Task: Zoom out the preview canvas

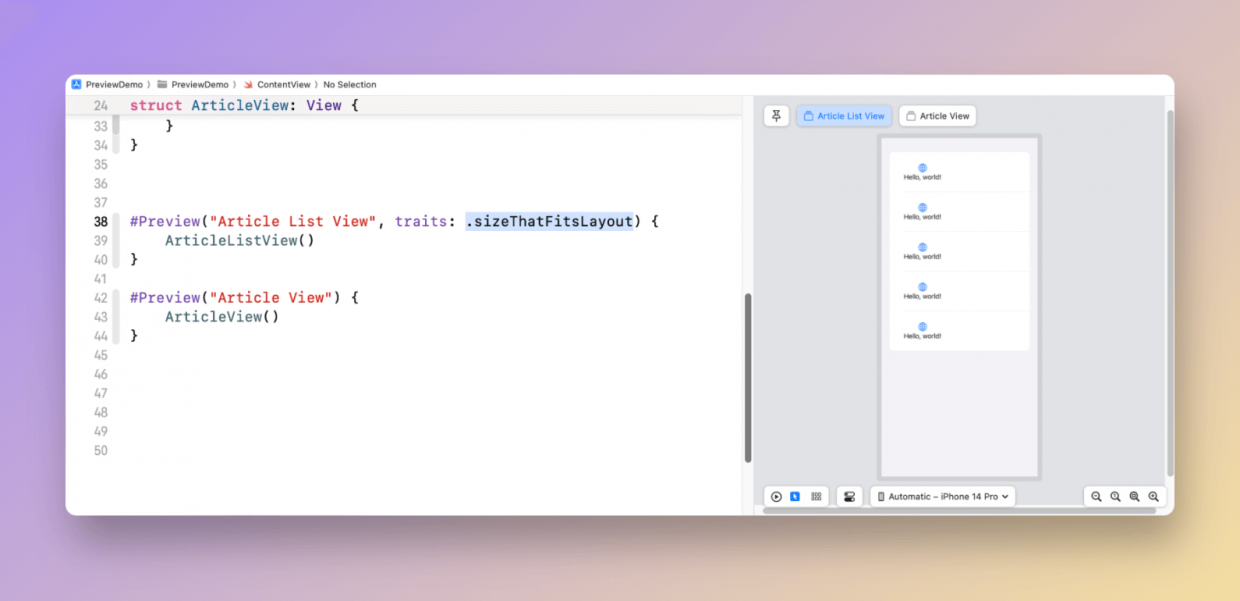Action: click(1096, 496)
